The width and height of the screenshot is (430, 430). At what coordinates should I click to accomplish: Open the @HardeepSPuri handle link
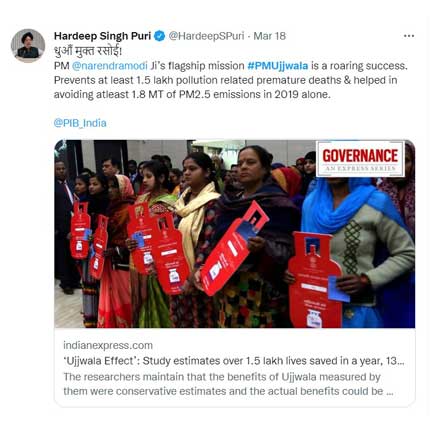point(206,36)
